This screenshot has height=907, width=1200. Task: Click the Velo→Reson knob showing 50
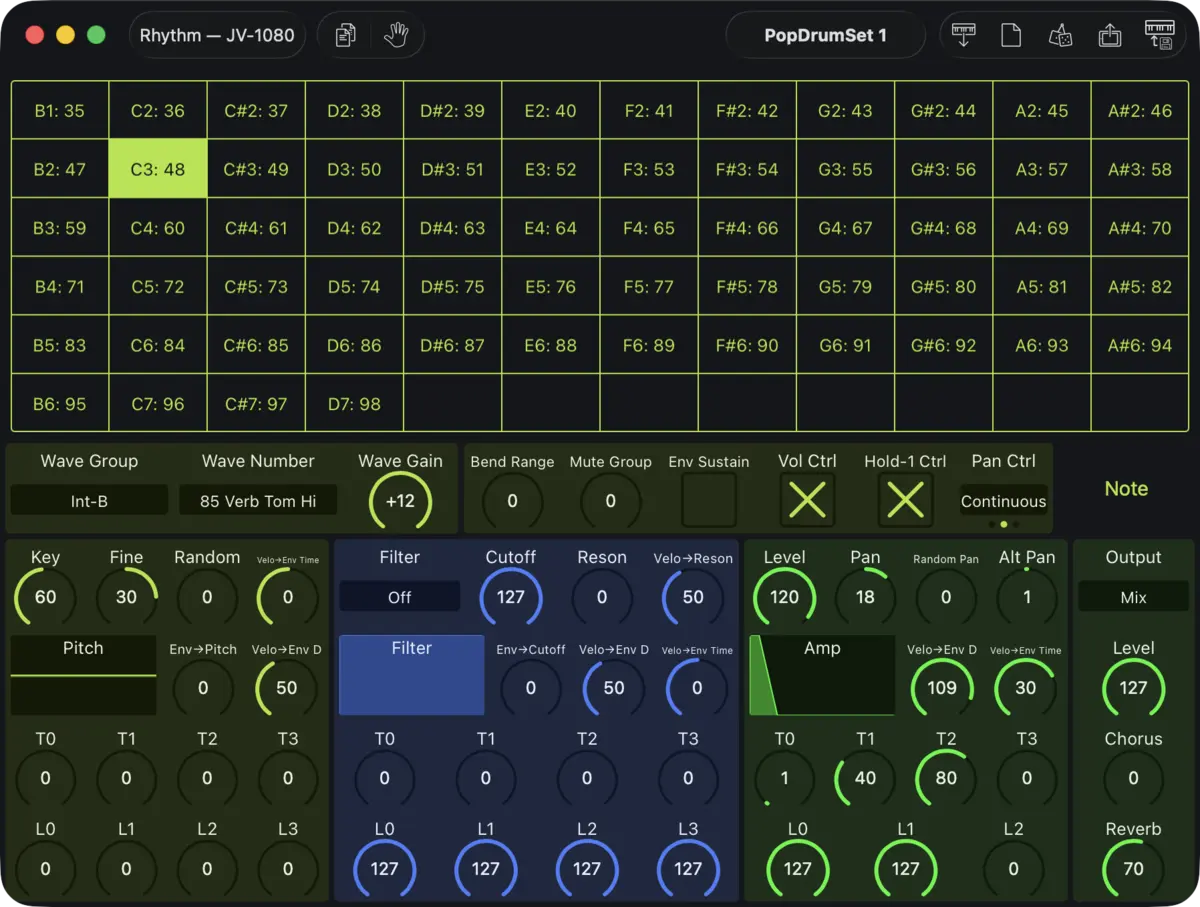693,597
